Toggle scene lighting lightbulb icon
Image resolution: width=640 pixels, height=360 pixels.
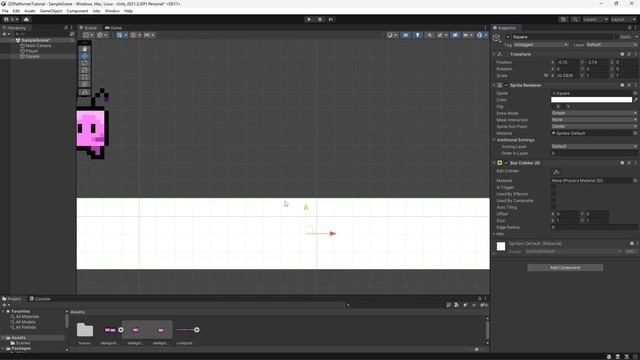pyautogui.click(x=418, y=35)
